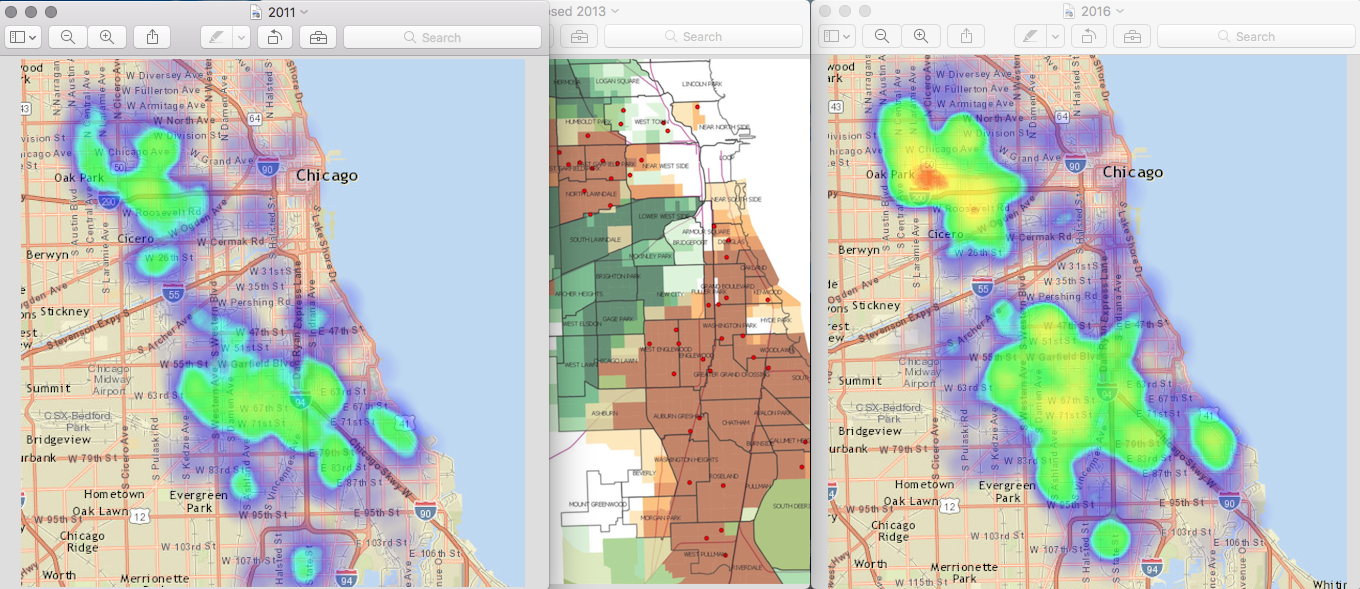Focus the Search field in 2013 window
This screenshot has width=1360, height=589.
(x=703, y=36)
